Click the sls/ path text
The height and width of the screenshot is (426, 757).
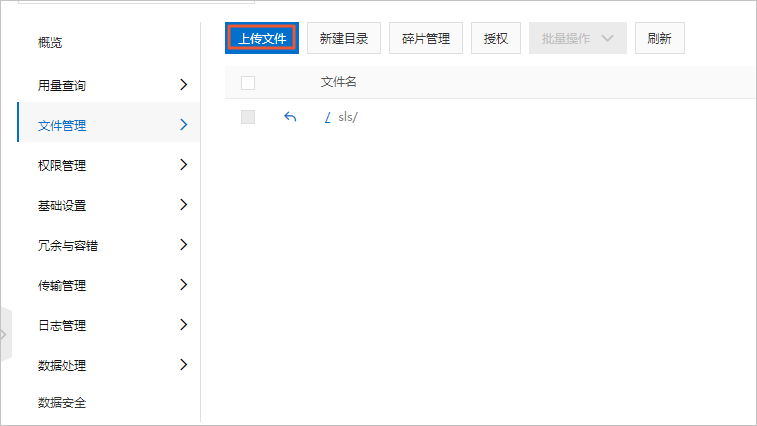click(x=348, y=117)
